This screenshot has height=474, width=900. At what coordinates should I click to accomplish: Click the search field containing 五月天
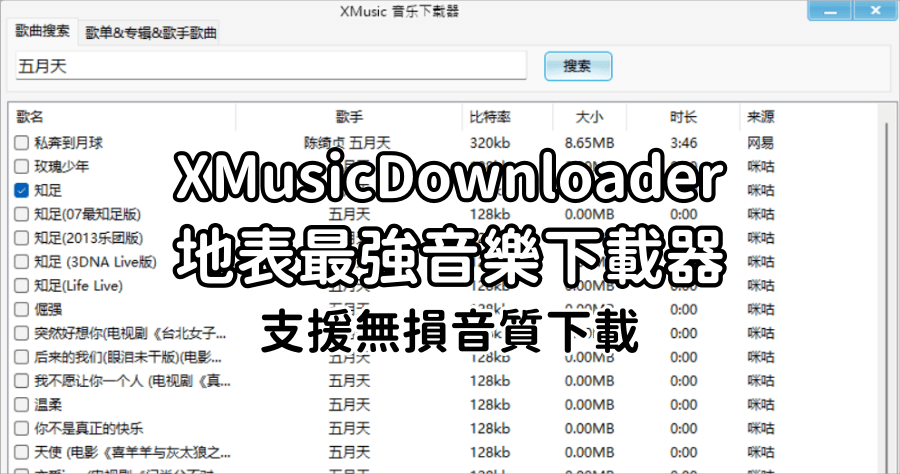pos(270,66)
